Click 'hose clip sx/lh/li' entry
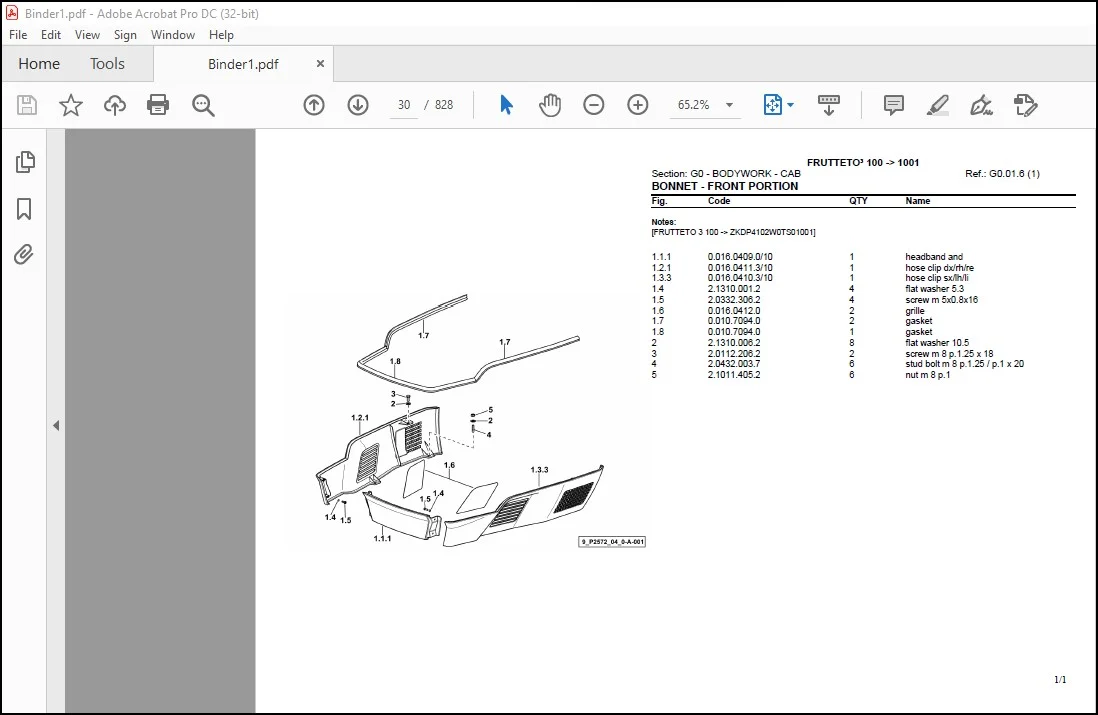The image size is (1098, 715). (937, 278)
